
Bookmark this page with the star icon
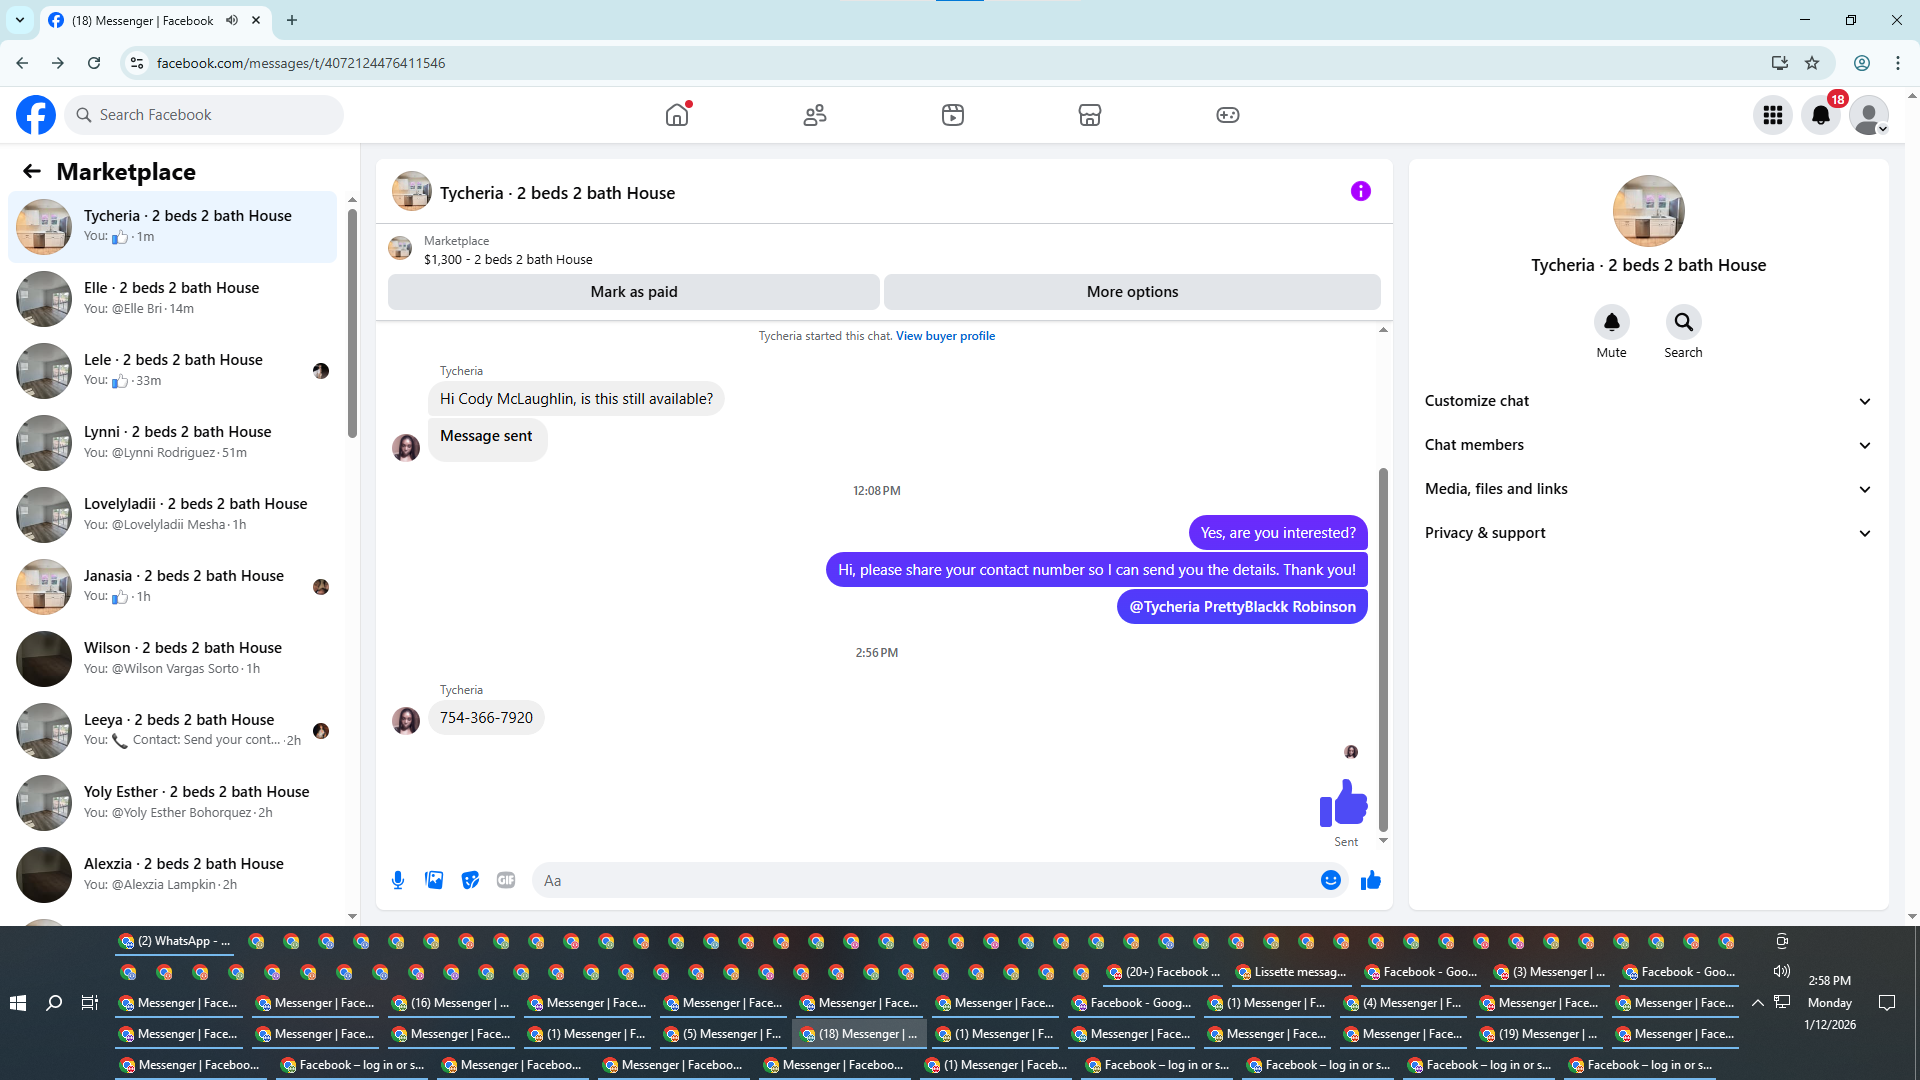click(1812, 63)
